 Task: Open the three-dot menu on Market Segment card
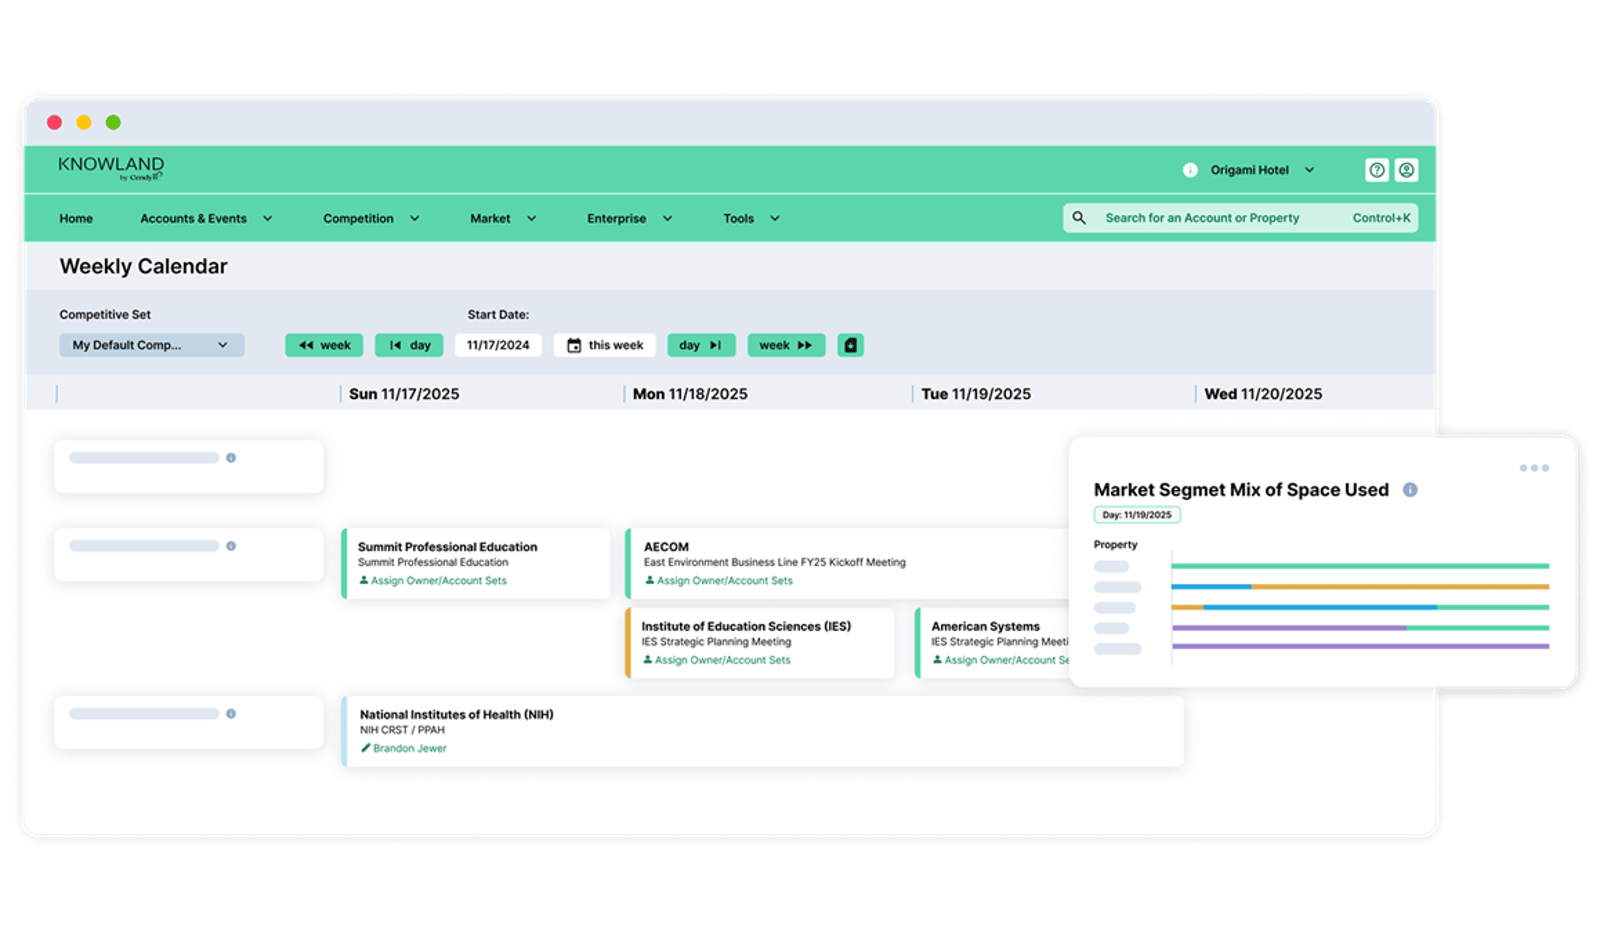pos(1534,468)
